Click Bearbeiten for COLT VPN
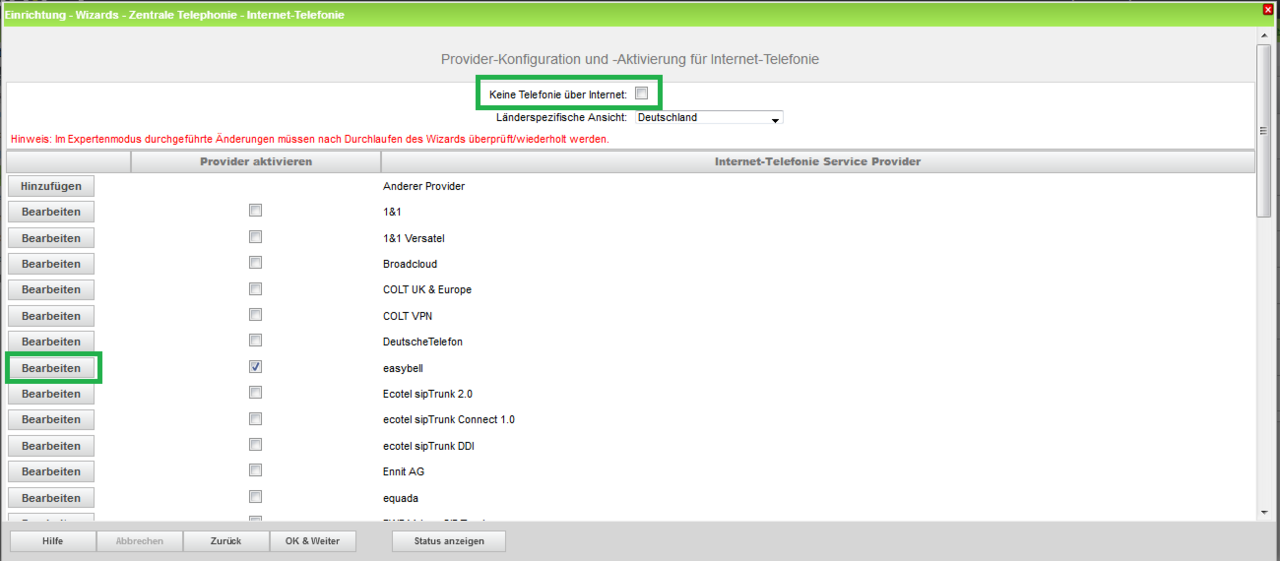The image size is (1280, 561). tap(51, 316)
